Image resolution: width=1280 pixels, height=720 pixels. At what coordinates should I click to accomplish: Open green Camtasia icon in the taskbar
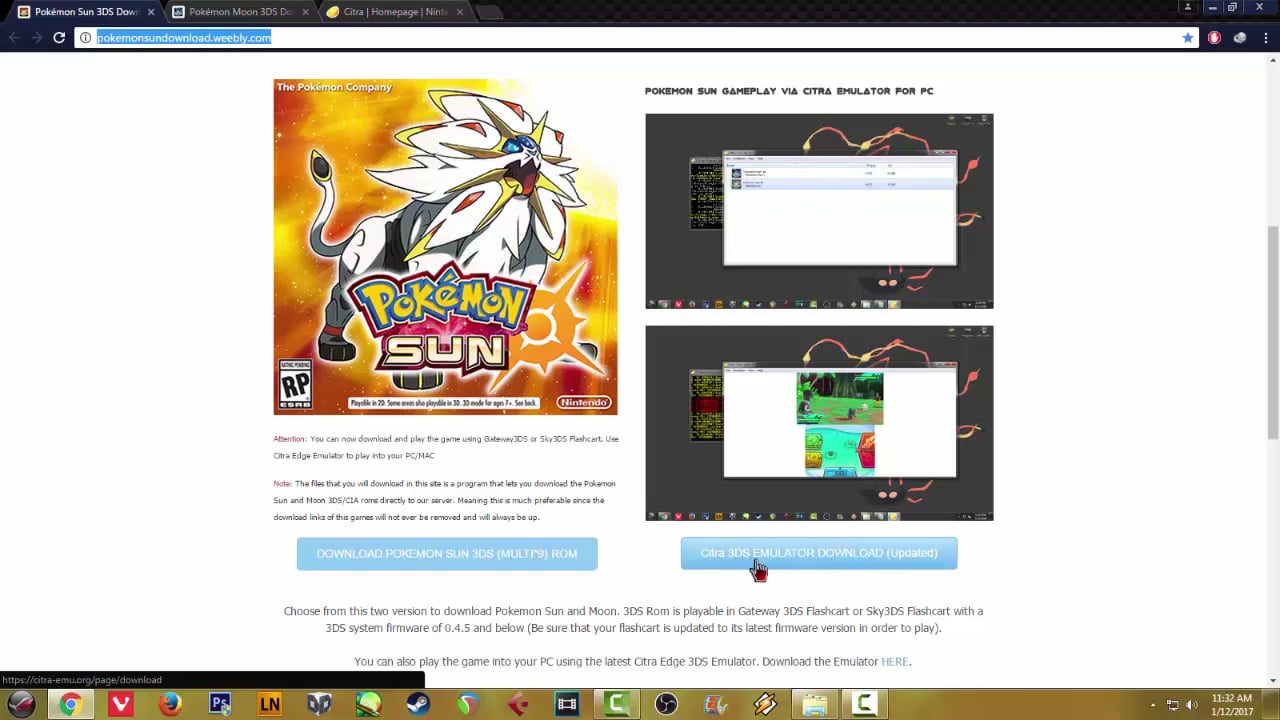click(617, 704)
